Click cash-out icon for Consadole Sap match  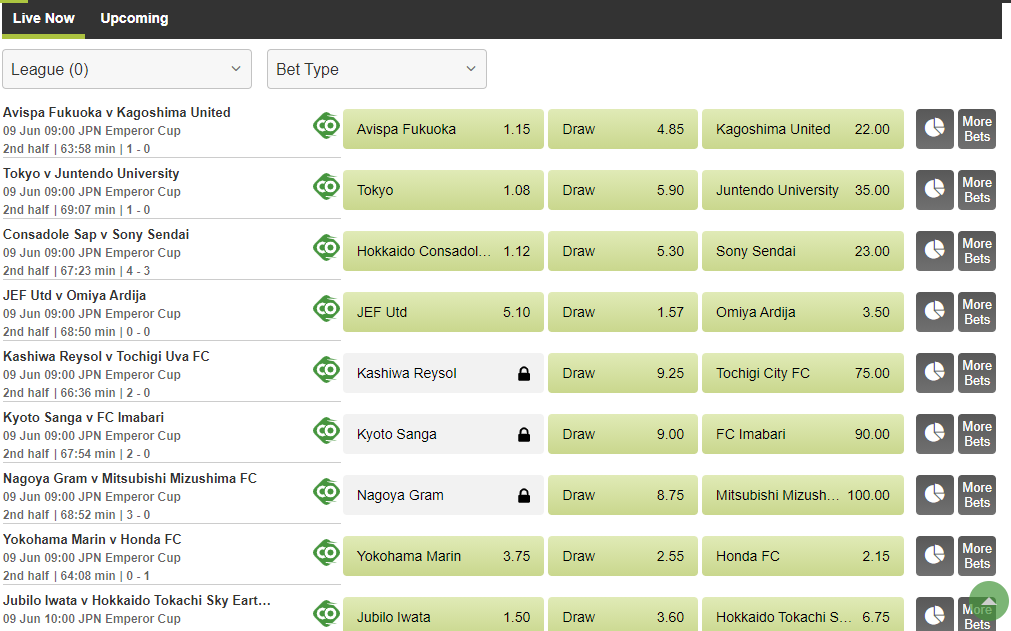pos(326,248)
